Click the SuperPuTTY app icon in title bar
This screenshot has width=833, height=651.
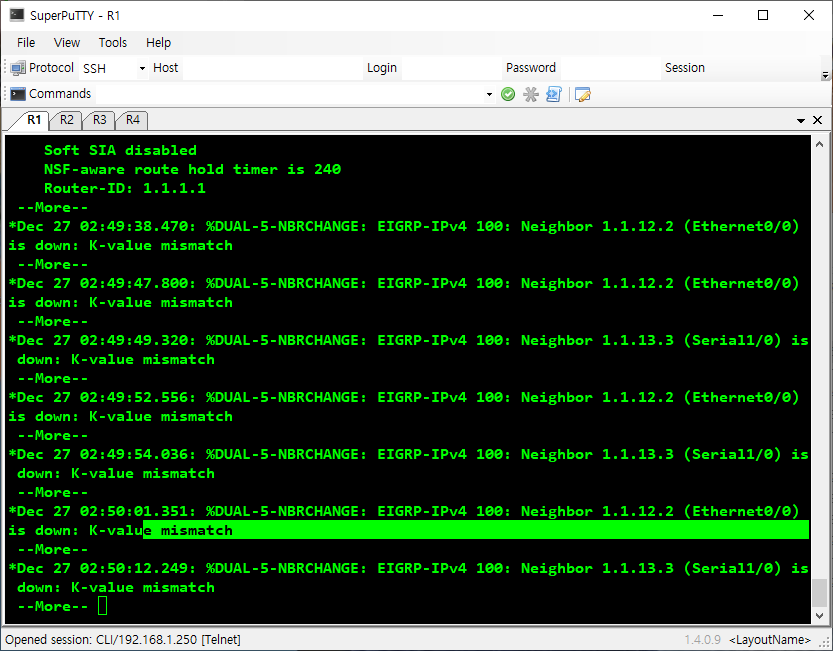17,15
